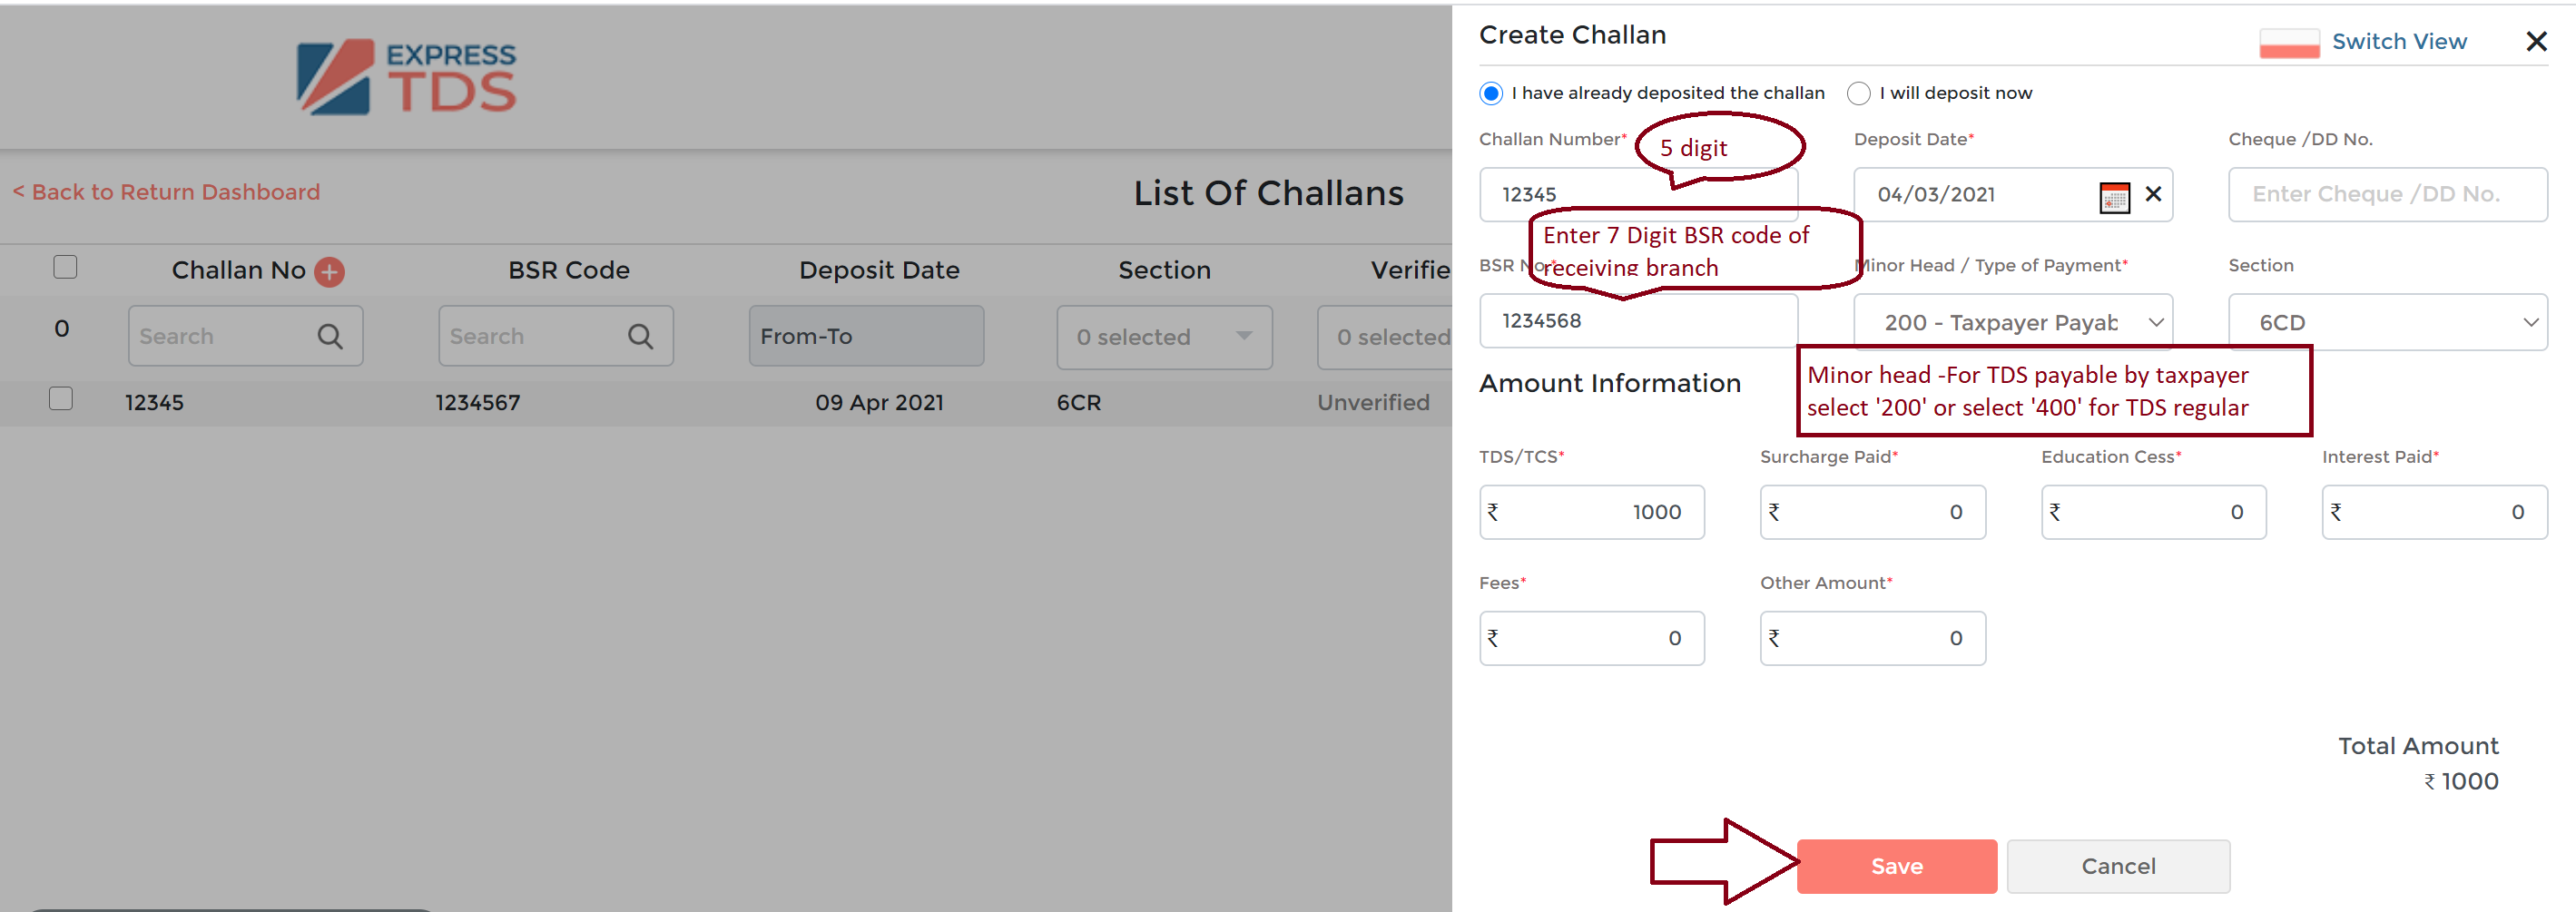Click the Express TDS logo

(406, 78)
